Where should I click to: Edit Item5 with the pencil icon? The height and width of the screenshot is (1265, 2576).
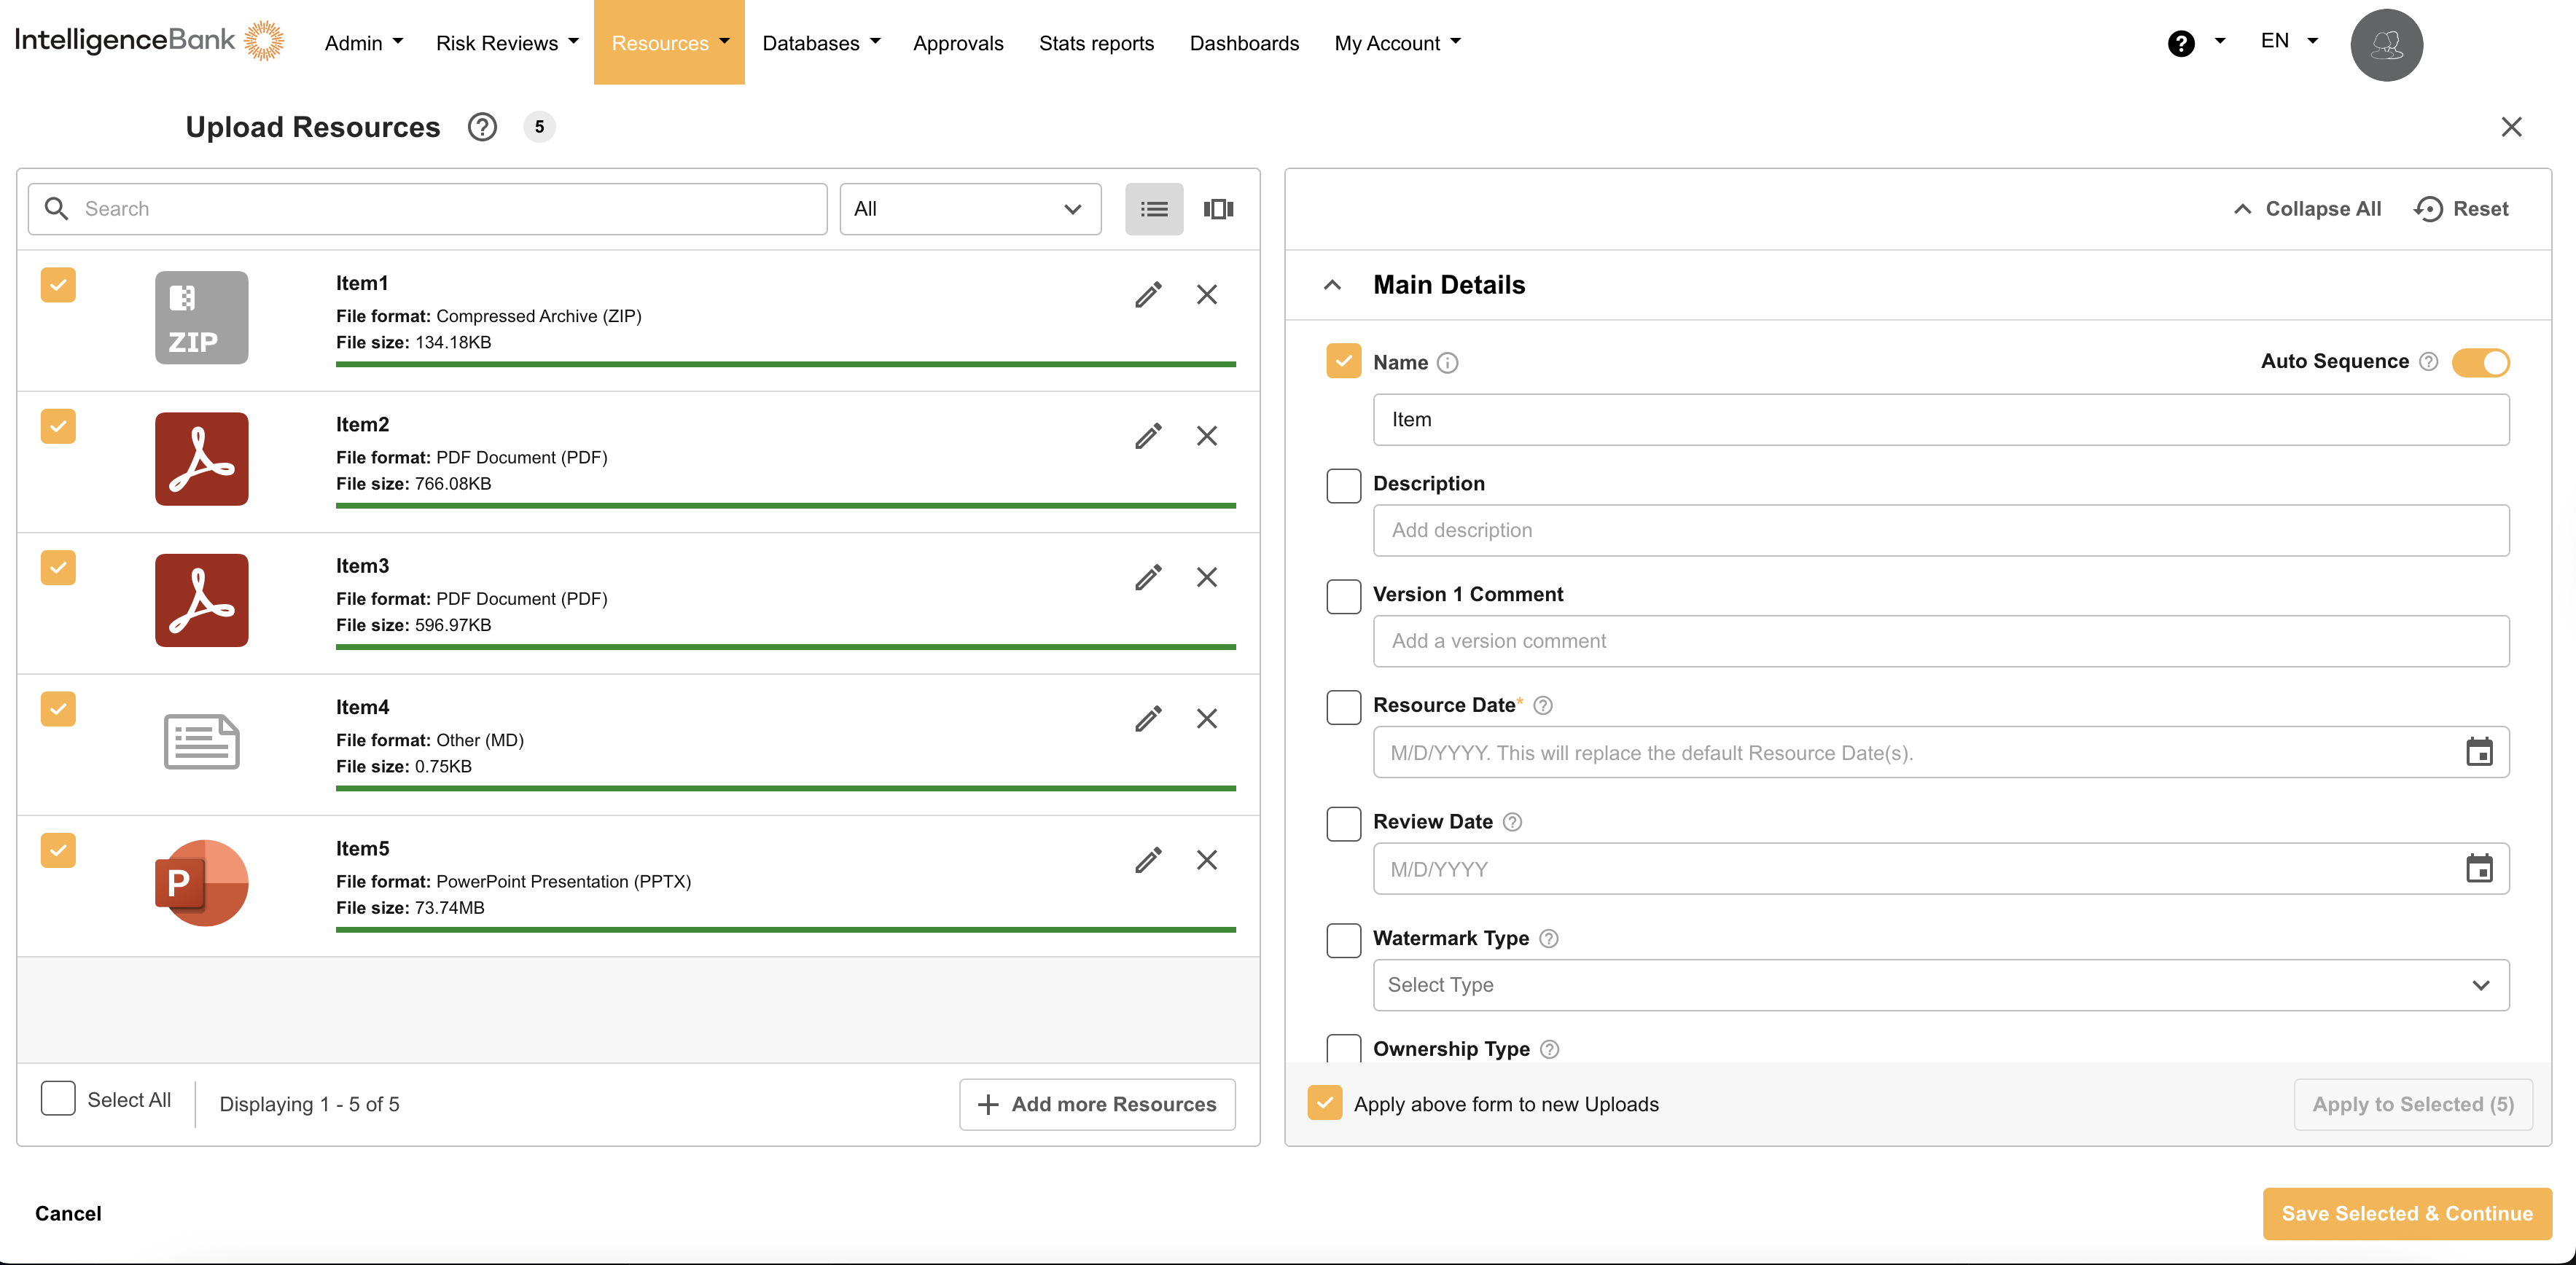[x=1148, y=860]
